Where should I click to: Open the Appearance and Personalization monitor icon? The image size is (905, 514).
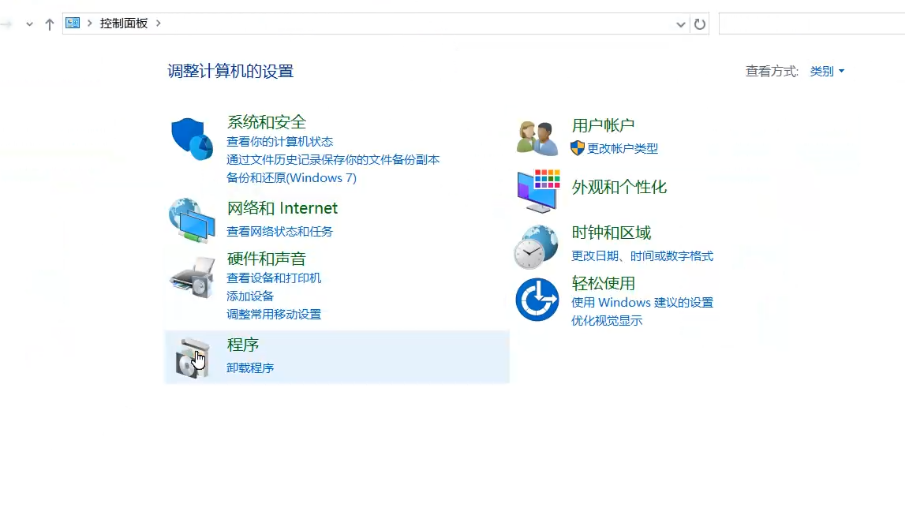click(x=537, y=190)
